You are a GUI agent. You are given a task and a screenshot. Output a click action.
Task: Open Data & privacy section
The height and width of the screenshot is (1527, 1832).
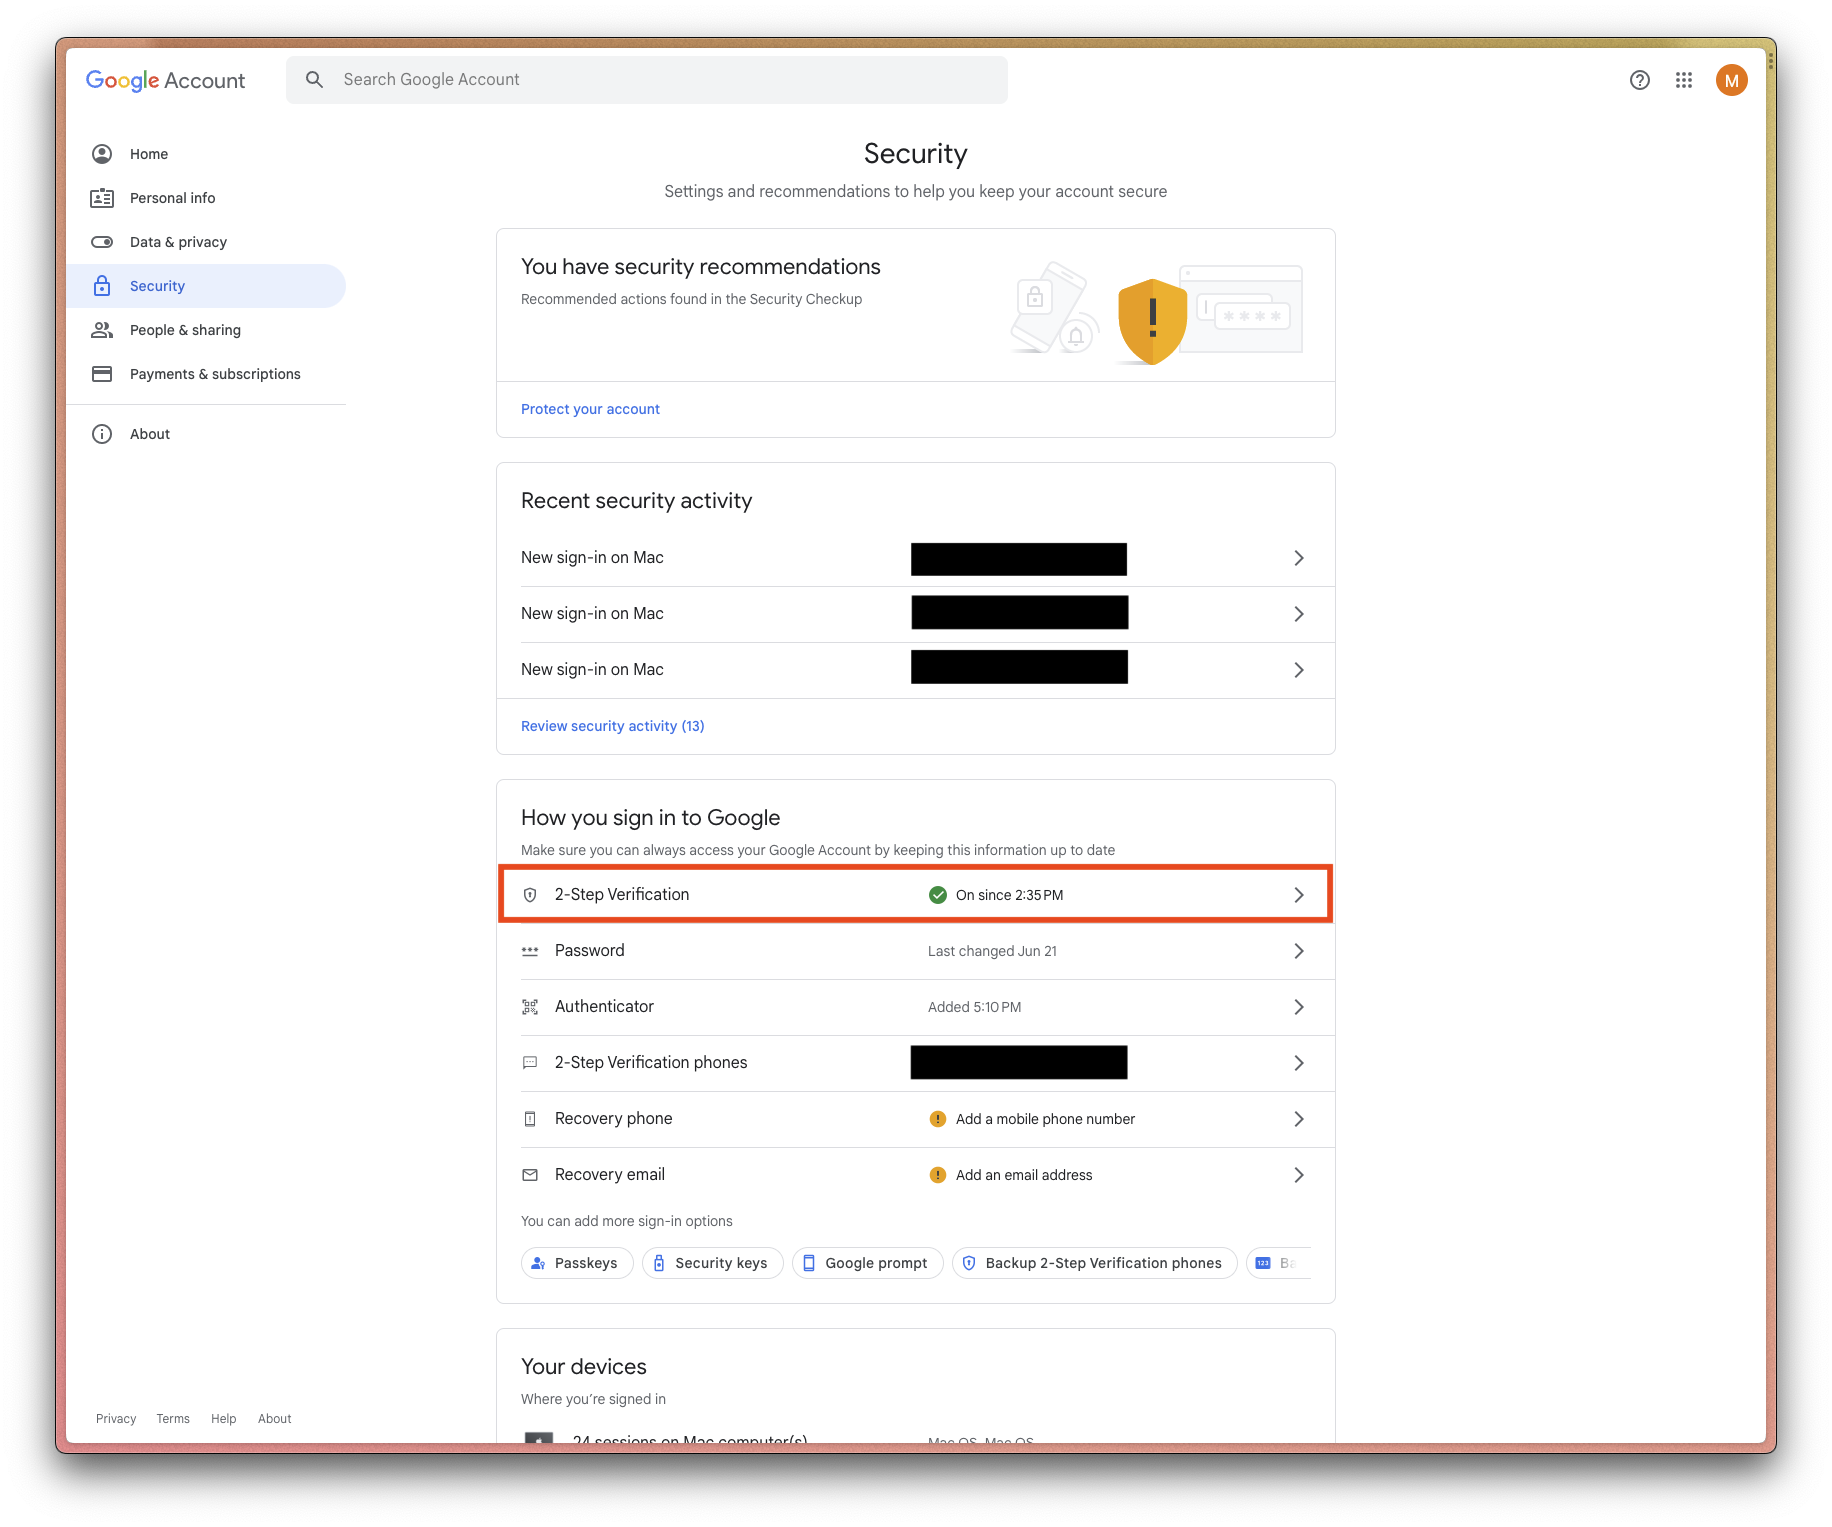(x=206, y=242)
